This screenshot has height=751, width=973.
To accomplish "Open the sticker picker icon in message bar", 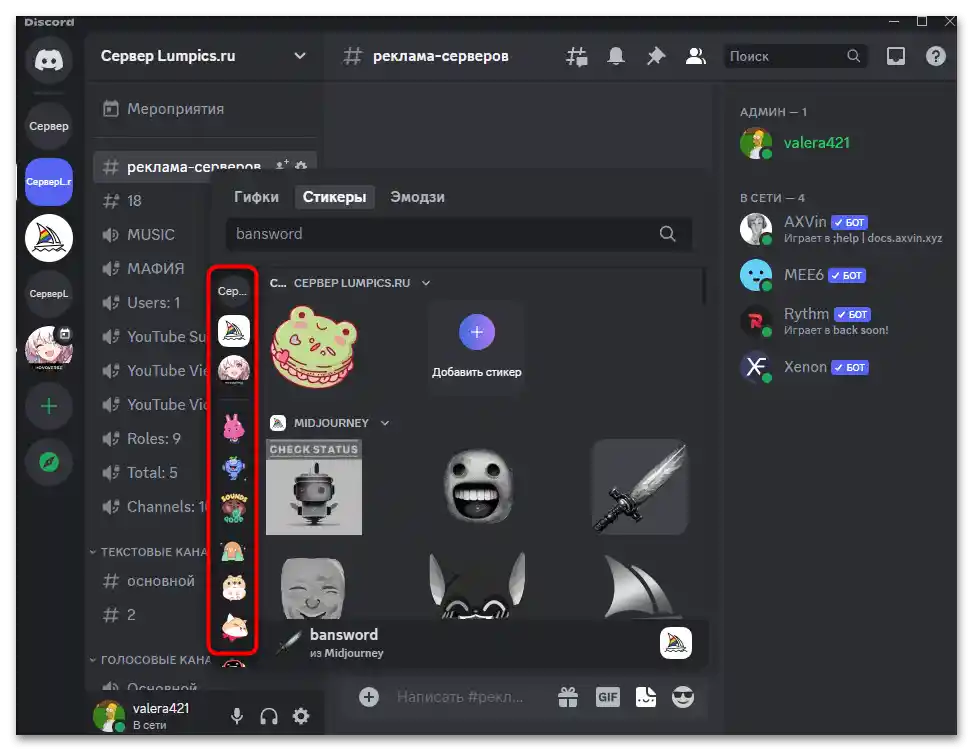I will click(646, 697).
